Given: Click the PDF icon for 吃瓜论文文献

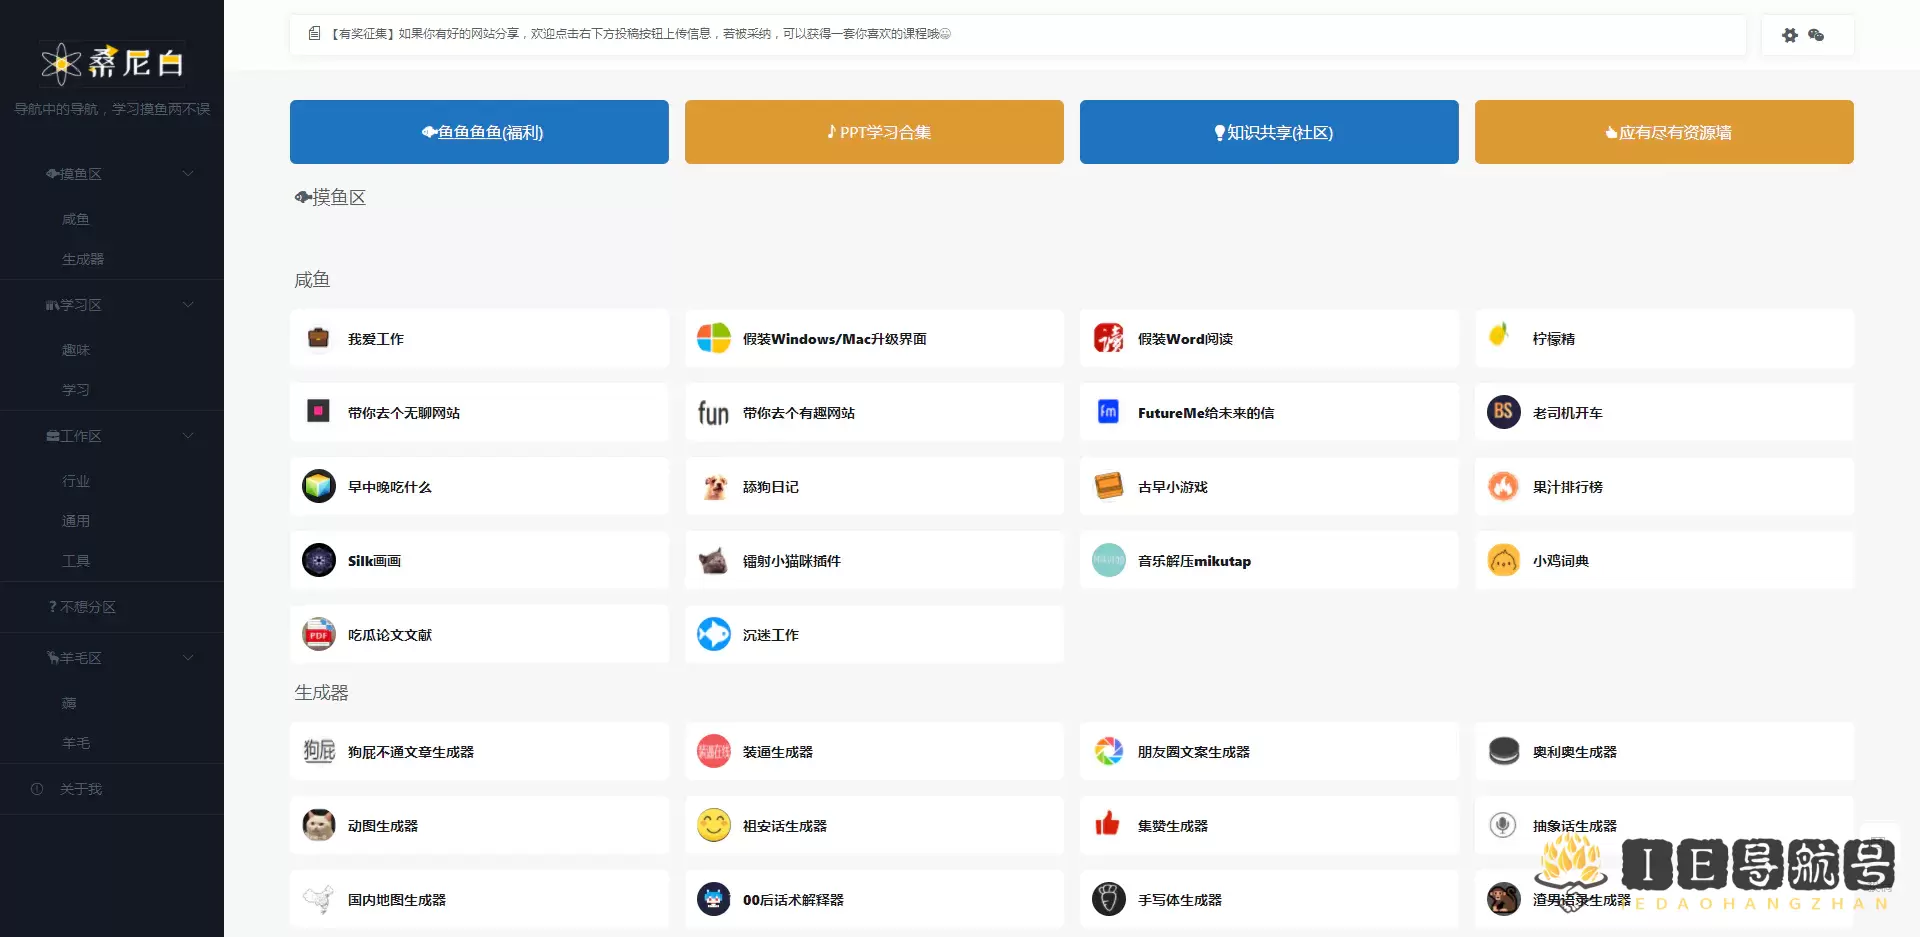Looking at the screenshot, I should [x=319, y=635].
